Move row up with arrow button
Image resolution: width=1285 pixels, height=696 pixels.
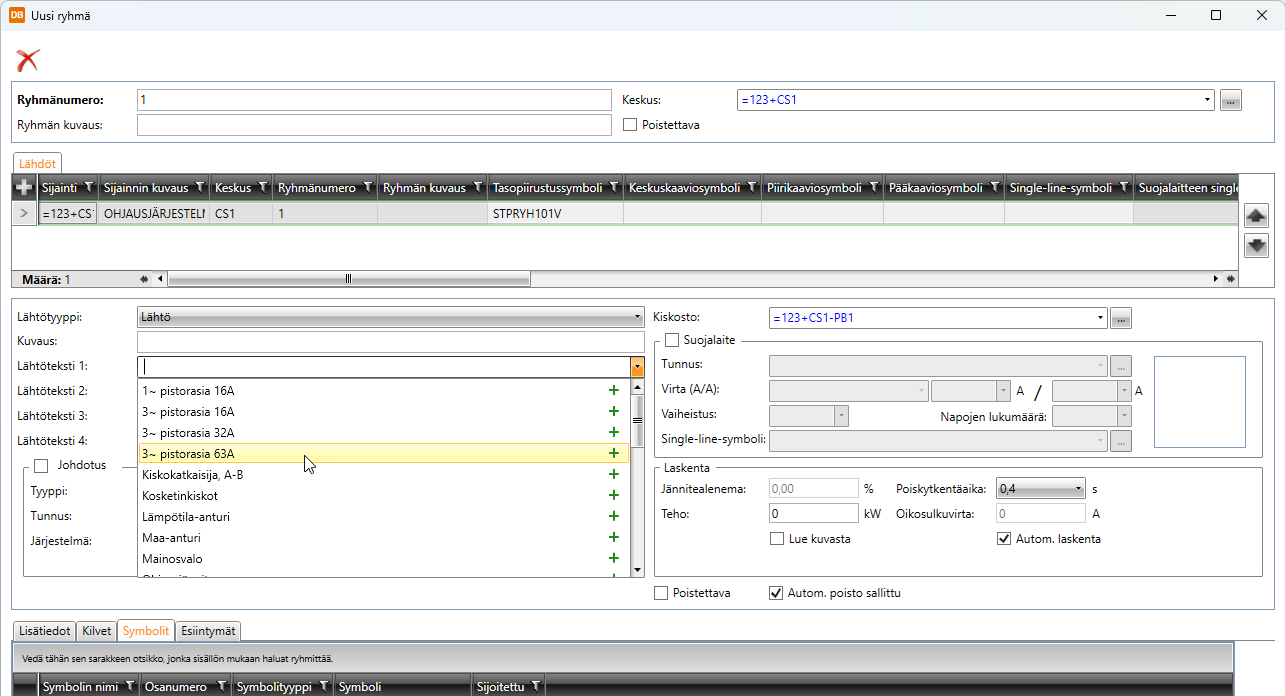[1256, 215]
